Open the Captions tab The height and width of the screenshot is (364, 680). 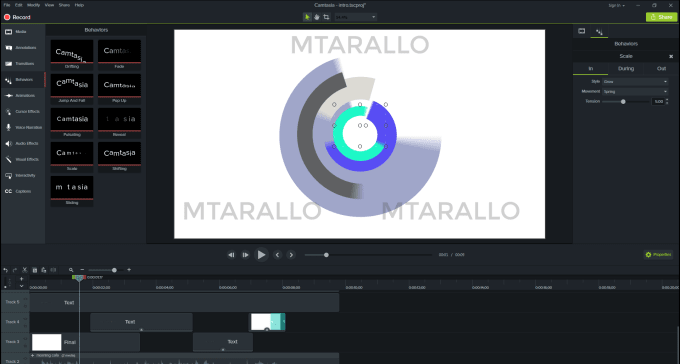tap(23, 191)
